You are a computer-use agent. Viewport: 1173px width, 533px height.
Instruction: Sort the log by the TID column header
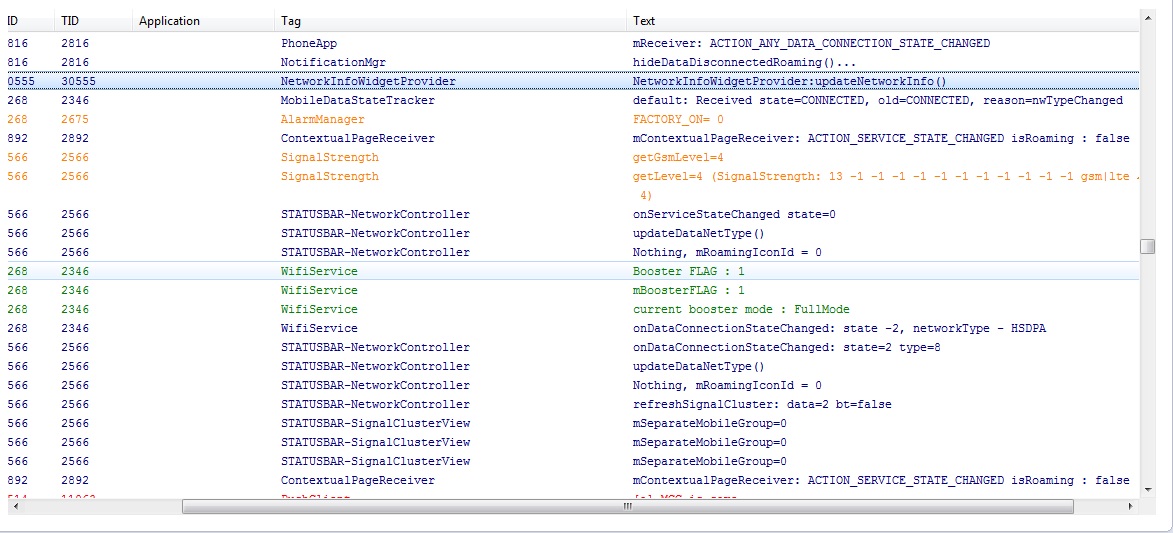click(x=94, y=21)
